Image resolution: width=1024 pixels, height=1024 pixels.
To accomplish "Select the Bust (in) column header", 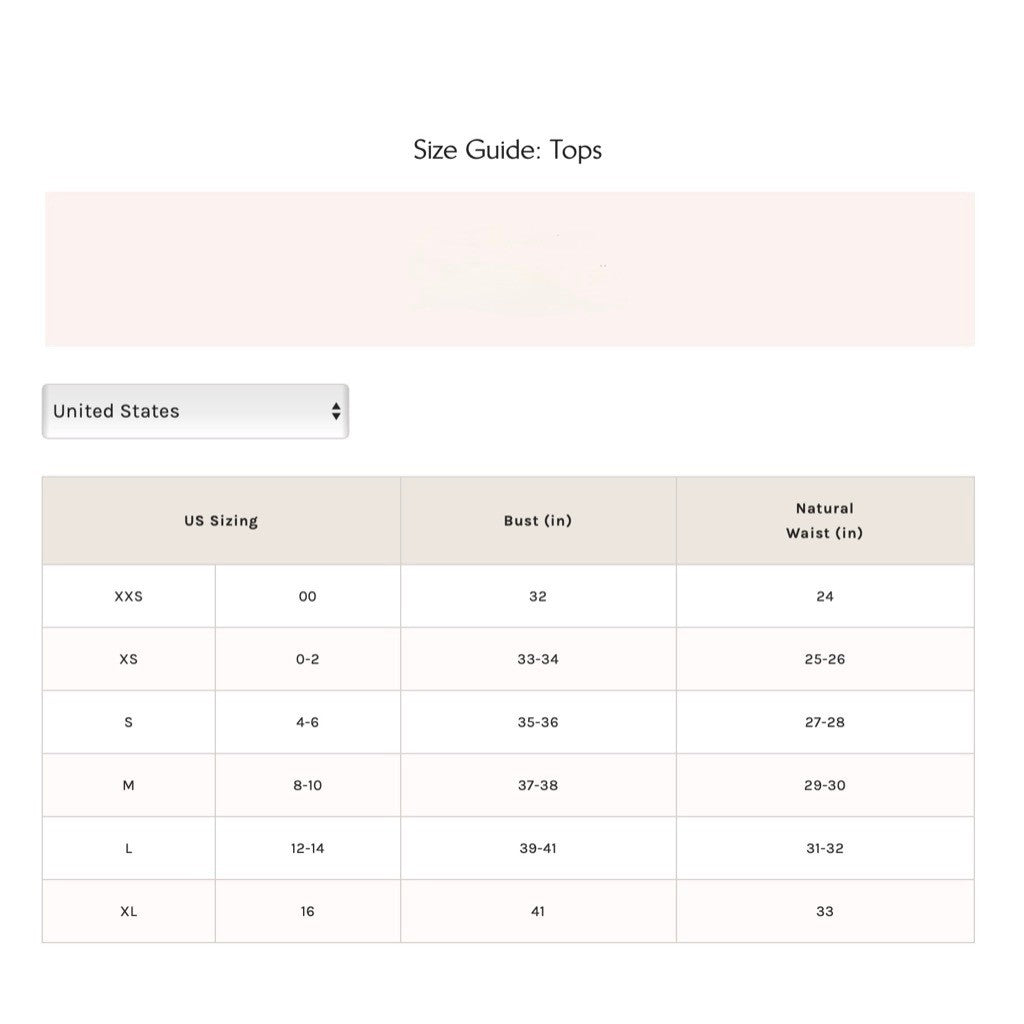I will pos(538,520).
